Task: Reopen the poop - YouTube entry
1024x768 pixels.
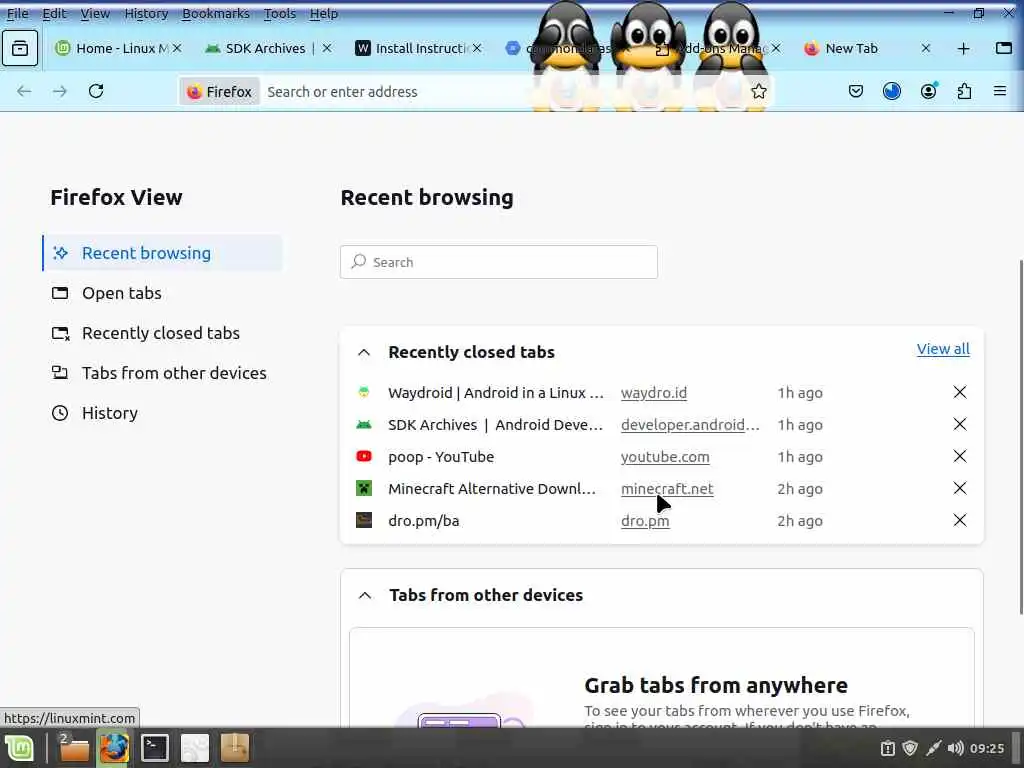Action: tap(441, 457)
